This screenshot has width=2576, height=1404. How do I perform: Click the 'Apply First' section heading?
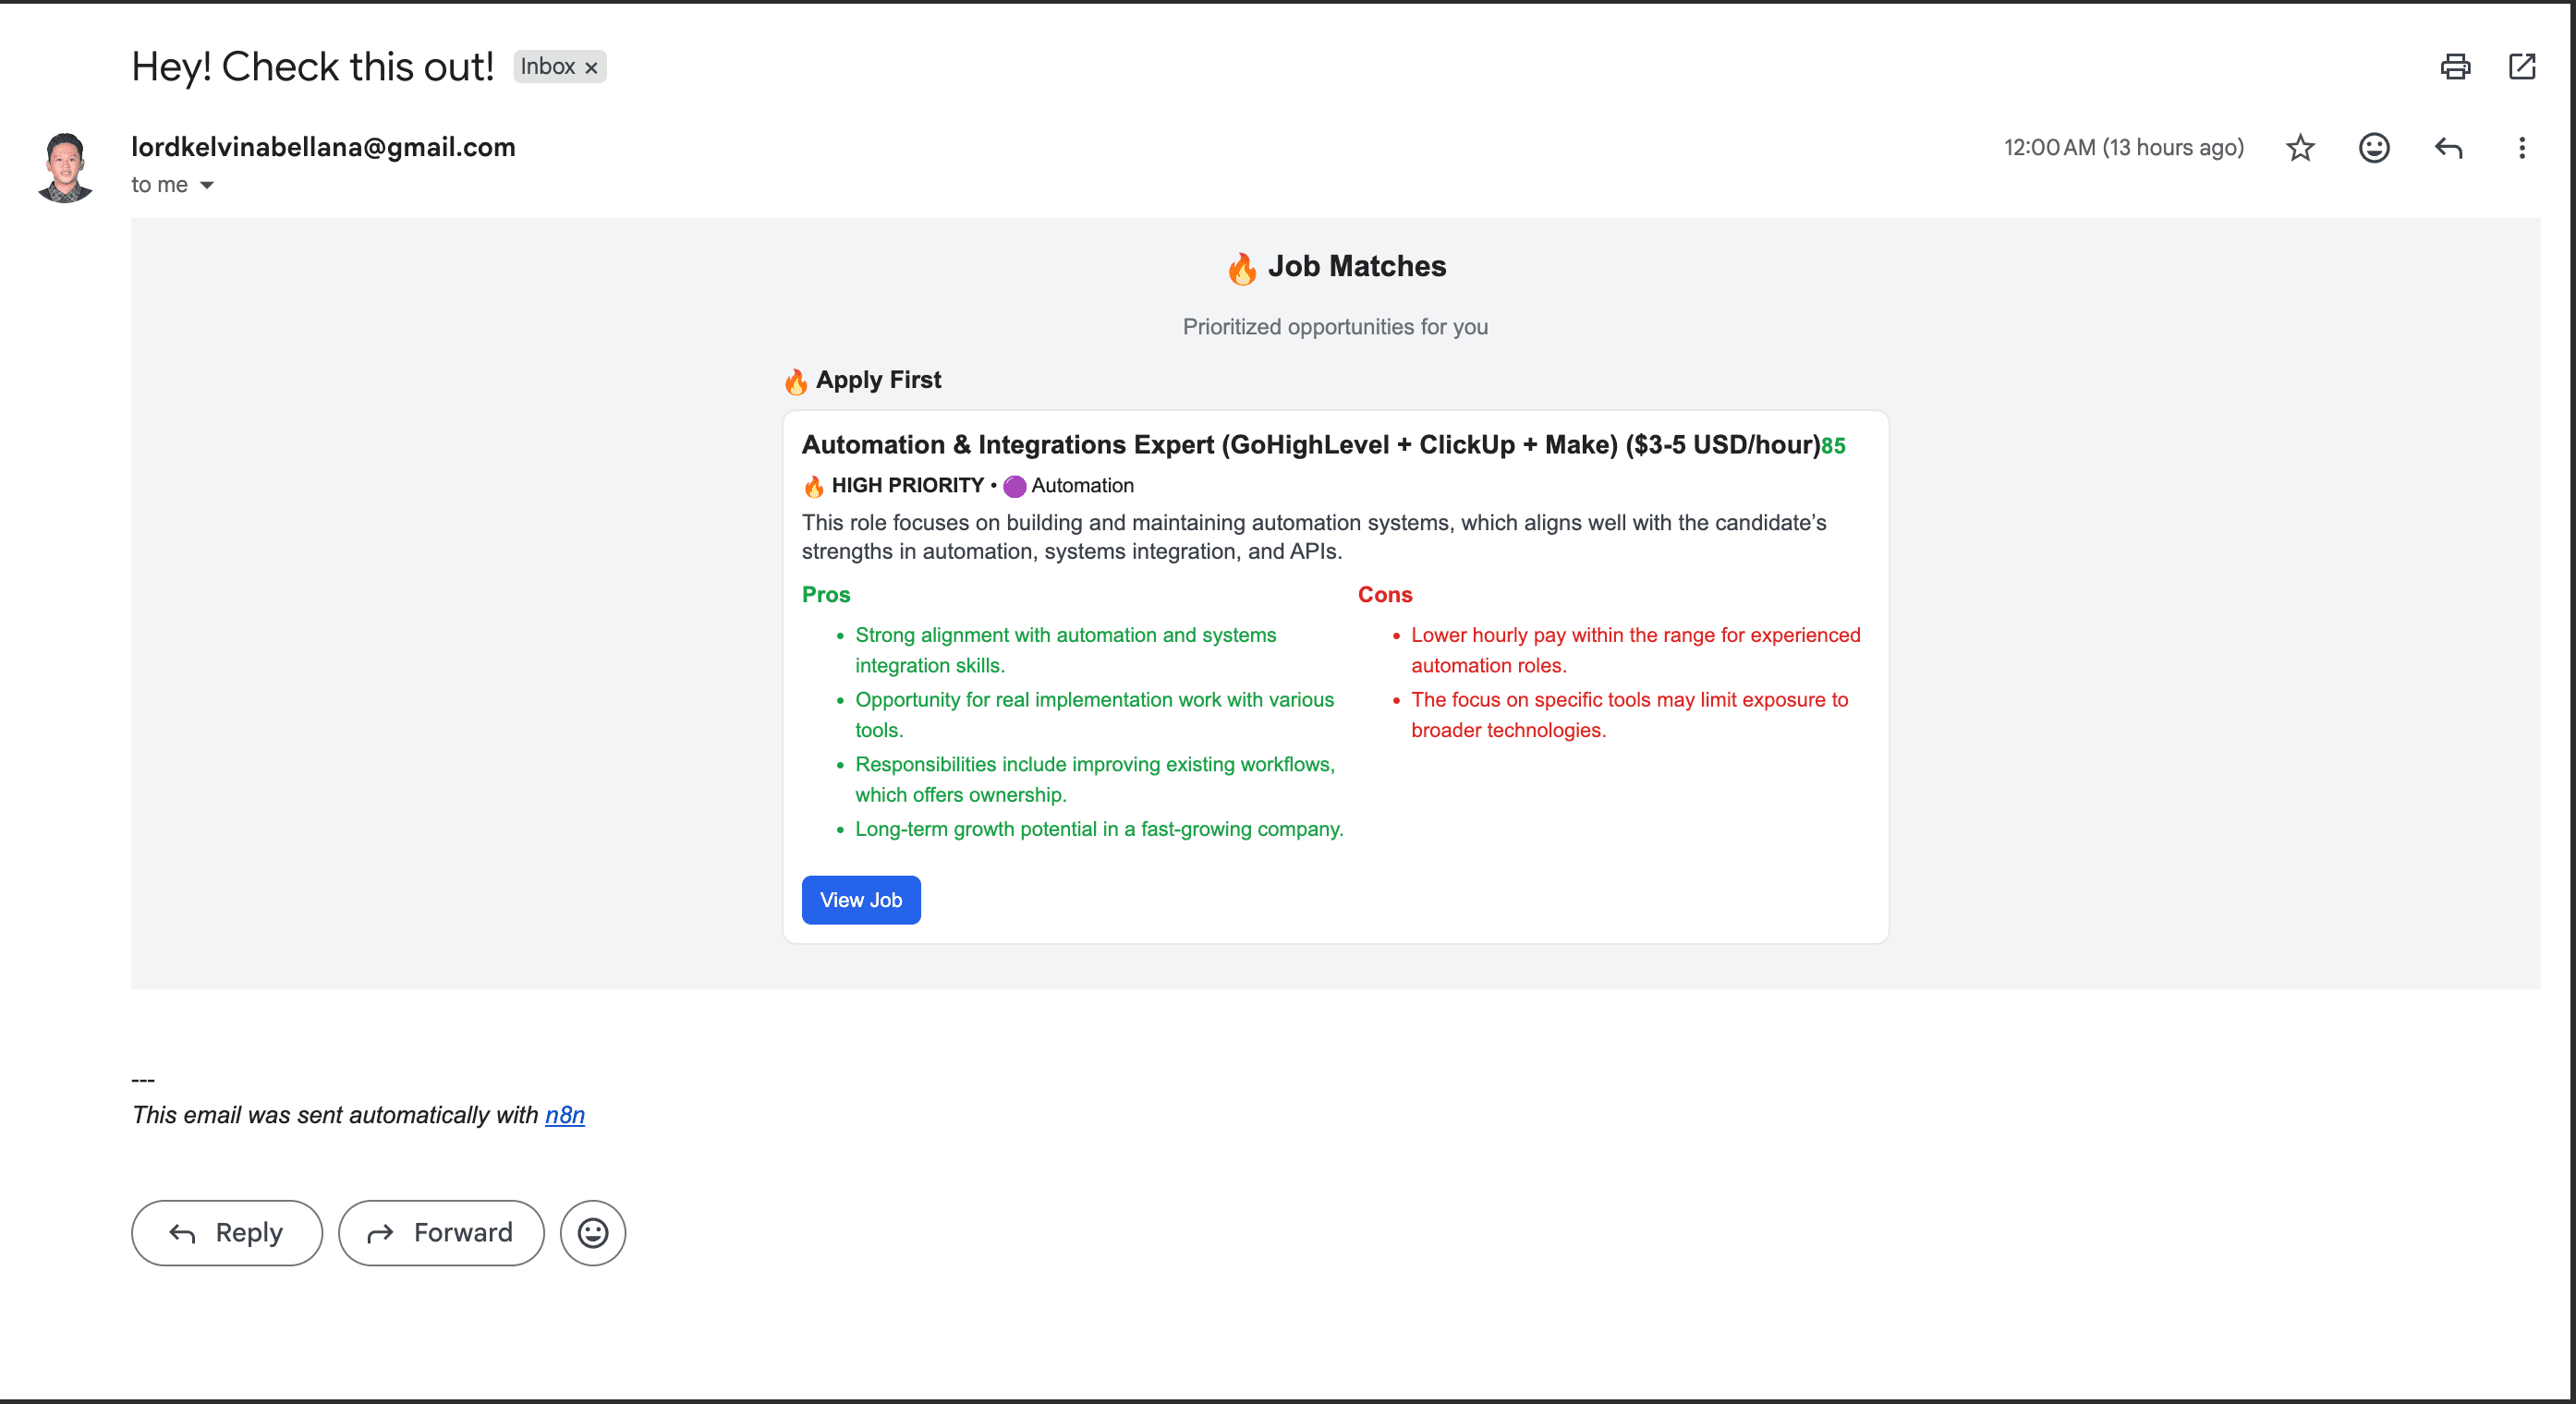point(878,380)
